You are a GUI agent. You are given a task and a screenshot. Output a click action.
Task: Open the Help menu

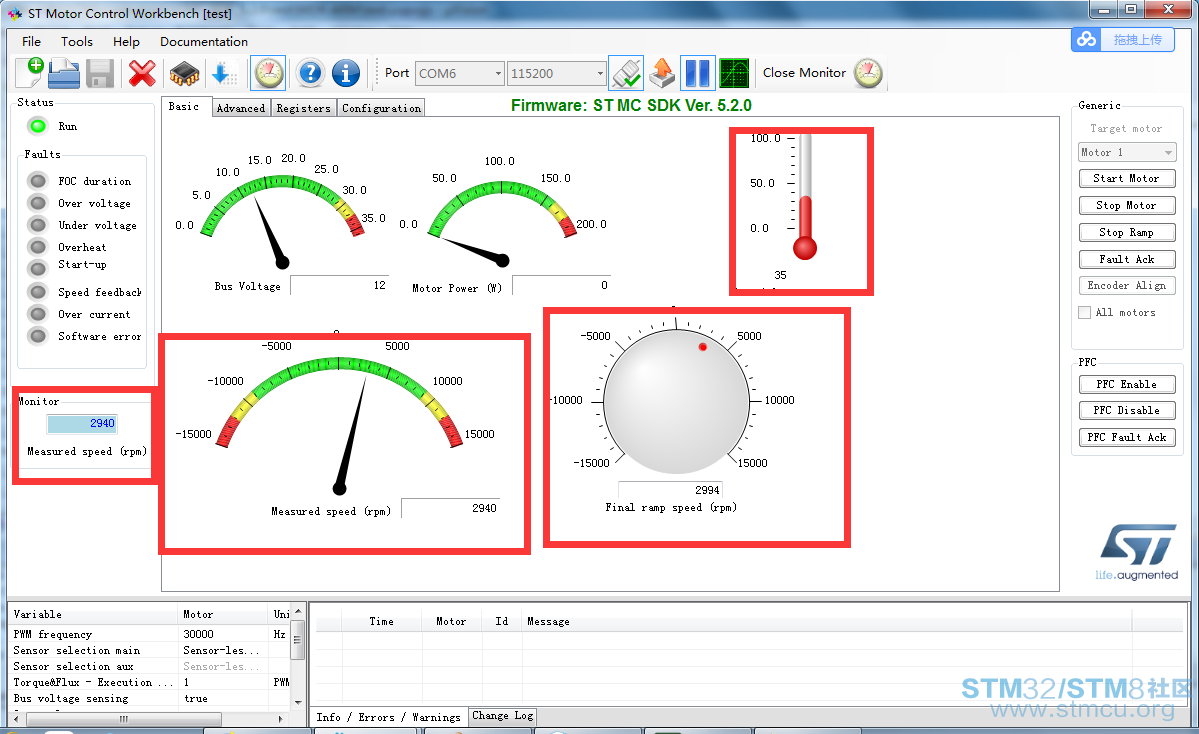pyautogui.click(x=126, y=41)
